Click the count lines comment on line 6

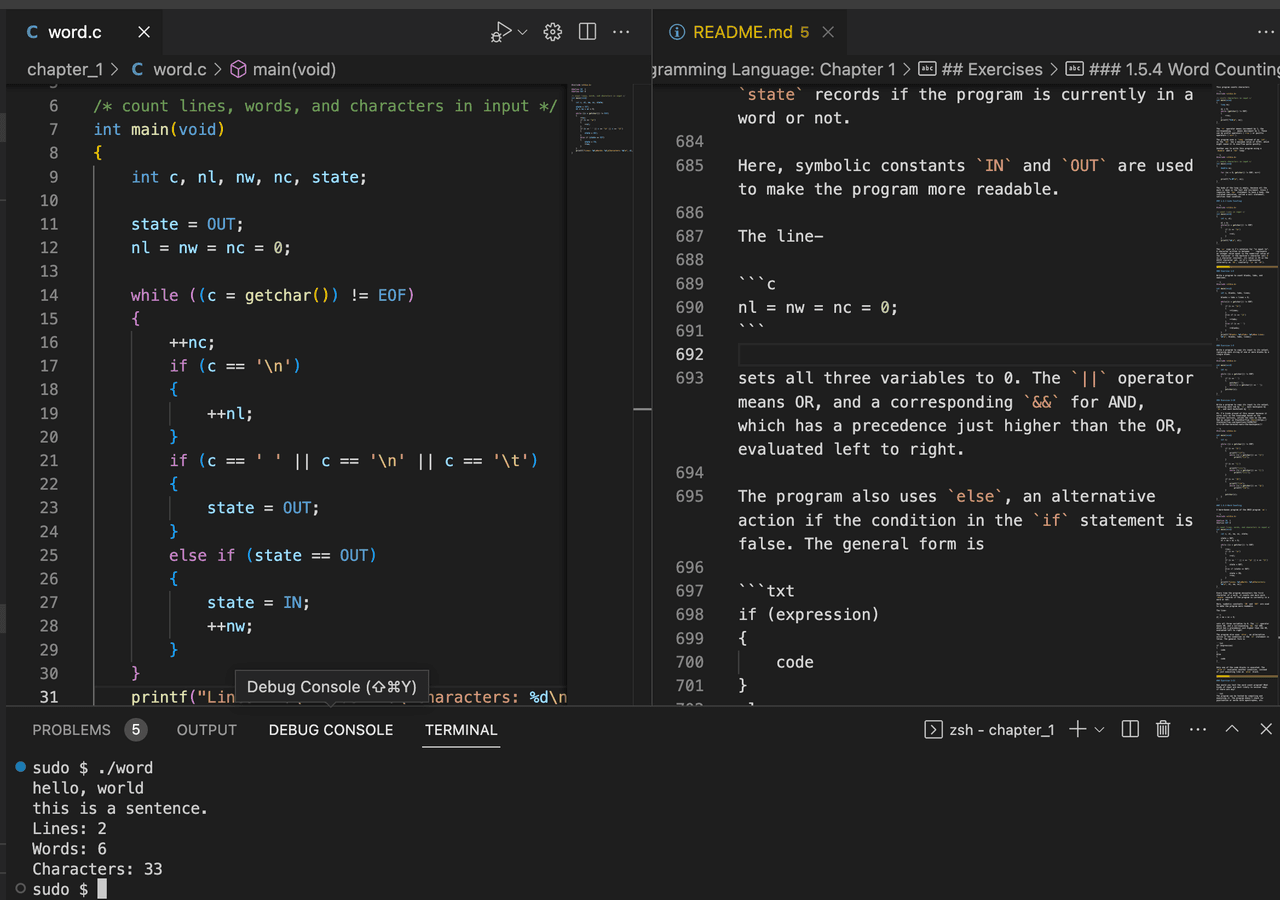tap(325, 106)
